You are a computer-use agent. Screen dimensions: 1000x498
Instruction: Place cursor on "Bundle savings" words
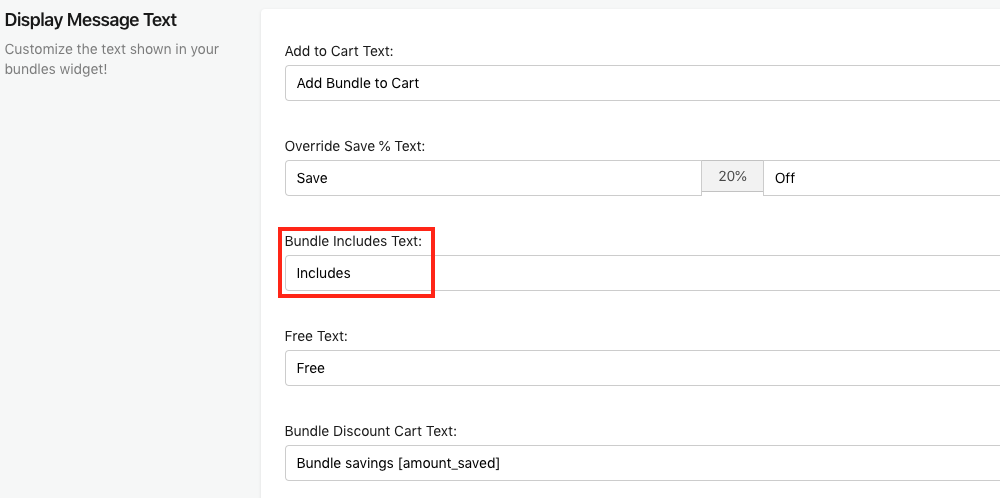point(345,464)
